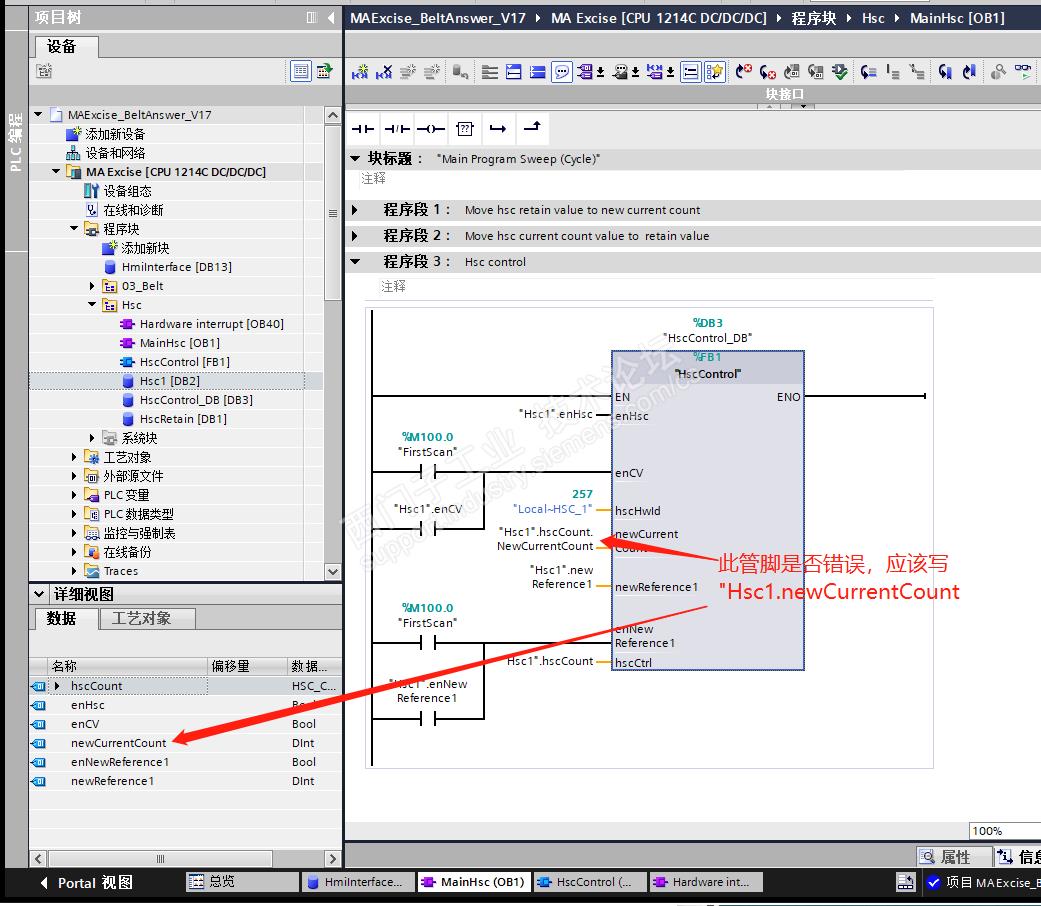
Task: Switch to HscControl editor tab in taskbar
Action: click(589, 882)
